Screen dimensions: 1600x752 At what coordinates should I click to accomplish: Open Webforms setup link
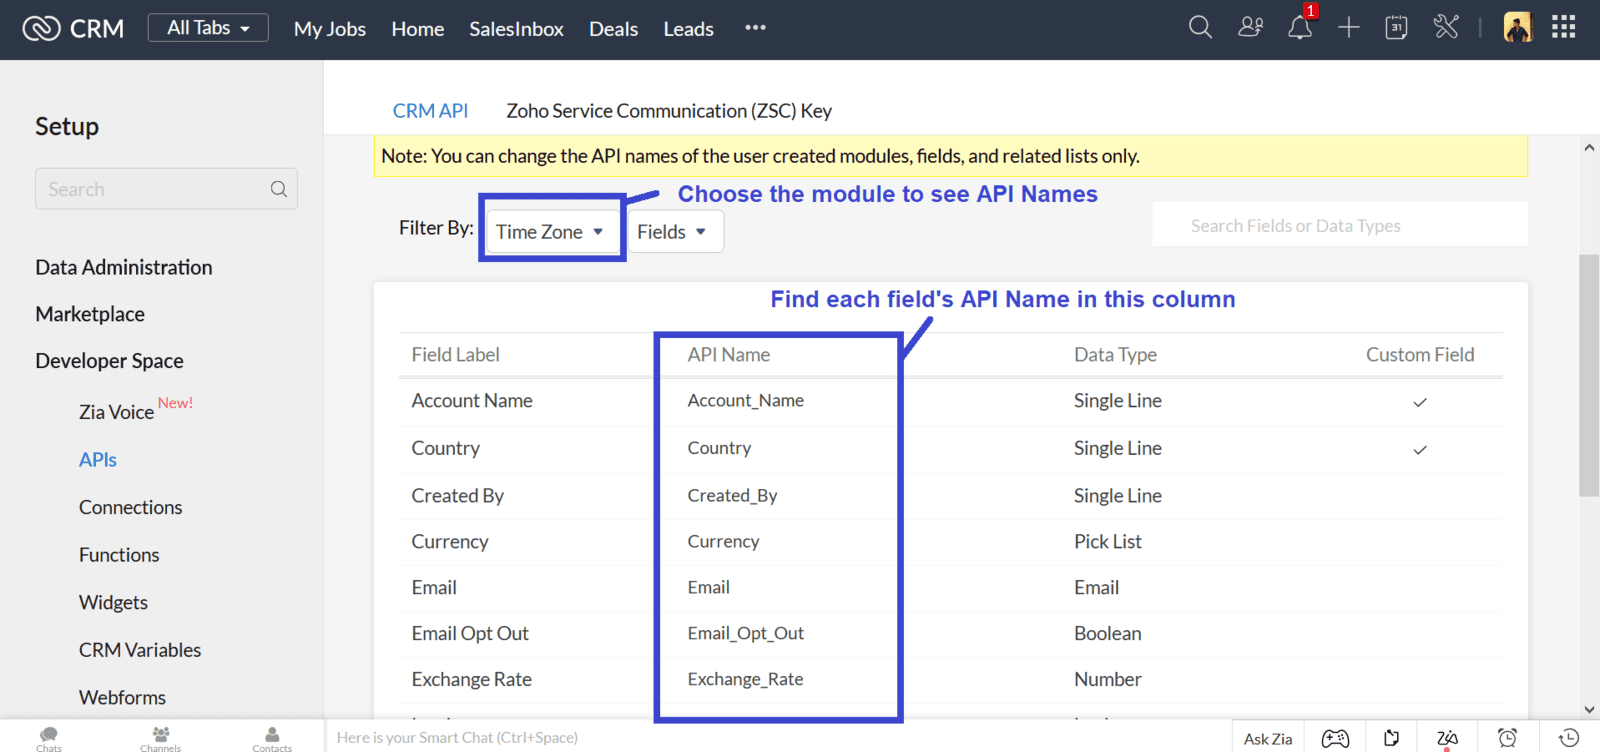[x=122, y=697]
